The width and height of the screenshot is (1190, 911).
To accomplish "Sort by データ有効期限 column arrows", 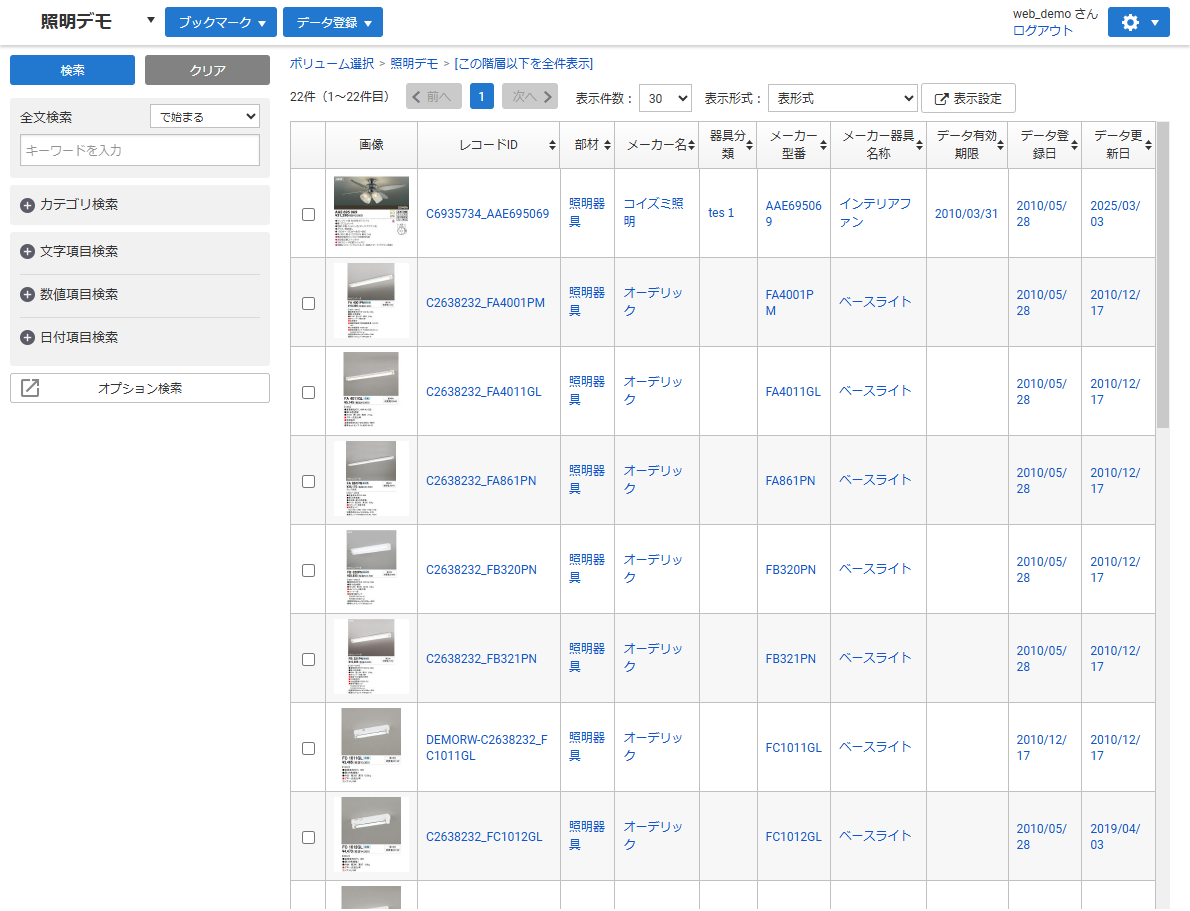I will coord(1000,145).
